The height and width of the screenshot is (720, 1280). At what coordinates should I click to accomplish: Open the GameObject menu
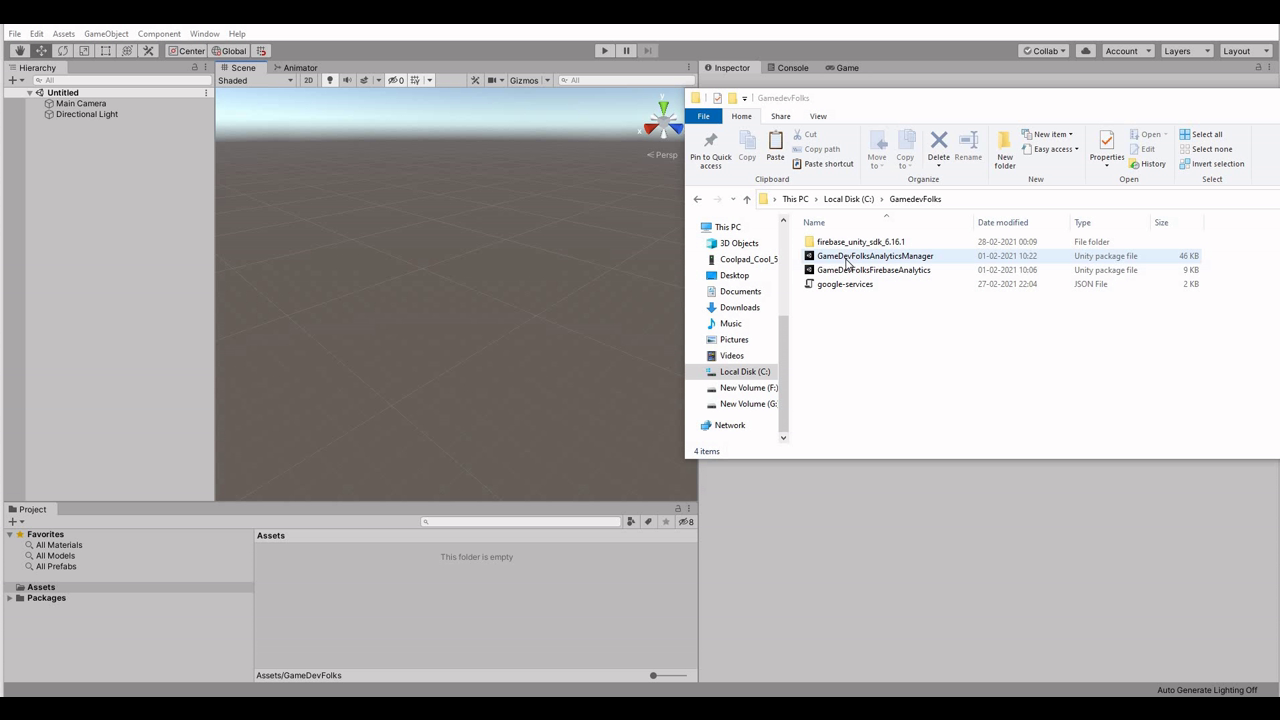106,34
